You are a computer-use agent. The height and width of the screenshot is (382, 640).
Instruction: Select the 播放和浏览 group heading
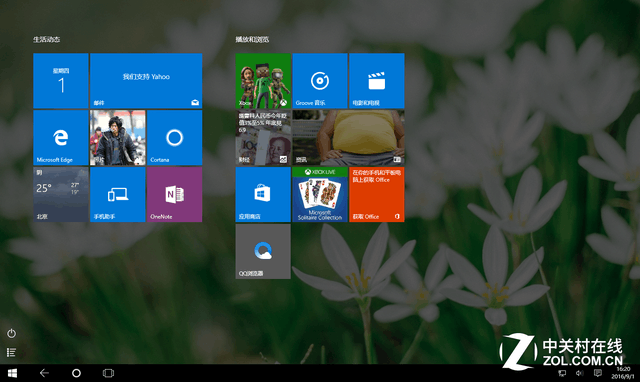point(252,40)
